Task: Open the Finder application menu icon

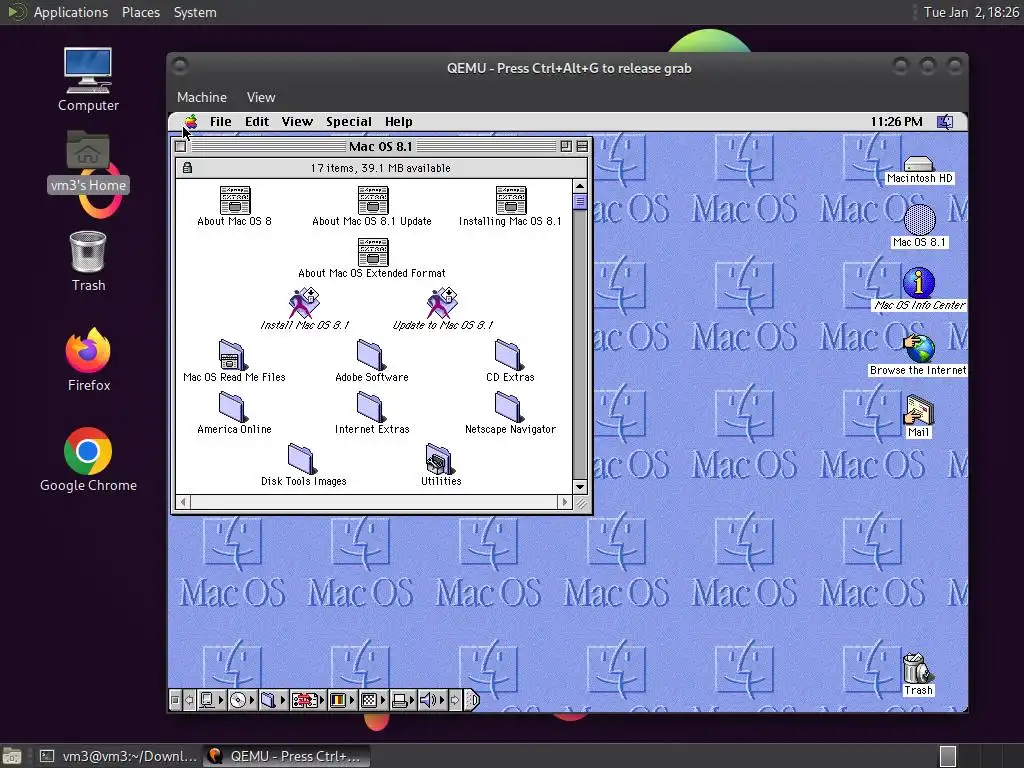Action: pos(945,121)
